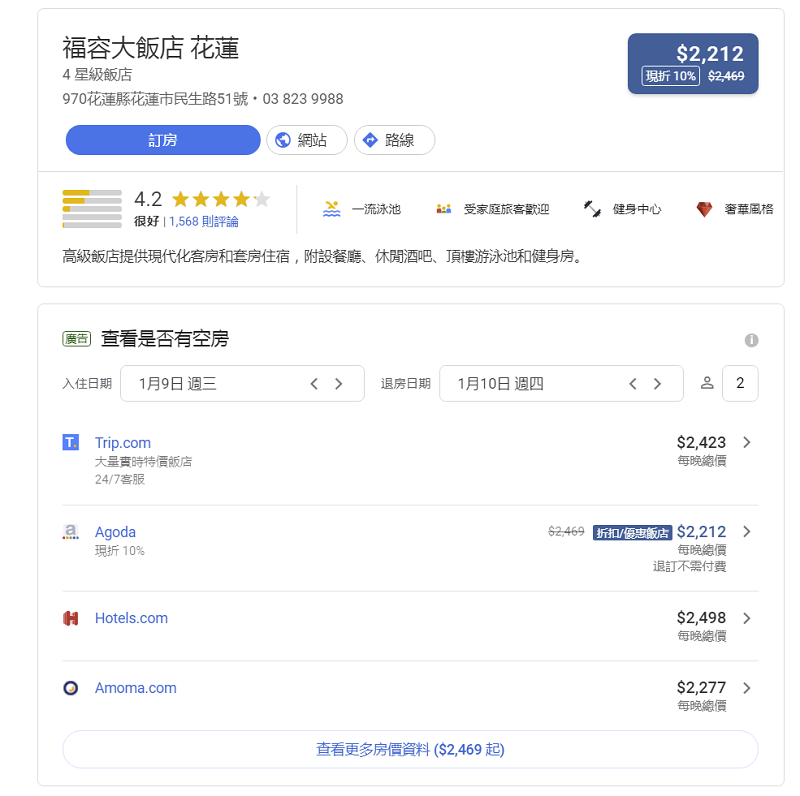Open the Amoma.com booking link
The image size is (800, 796).
[136, 688]
